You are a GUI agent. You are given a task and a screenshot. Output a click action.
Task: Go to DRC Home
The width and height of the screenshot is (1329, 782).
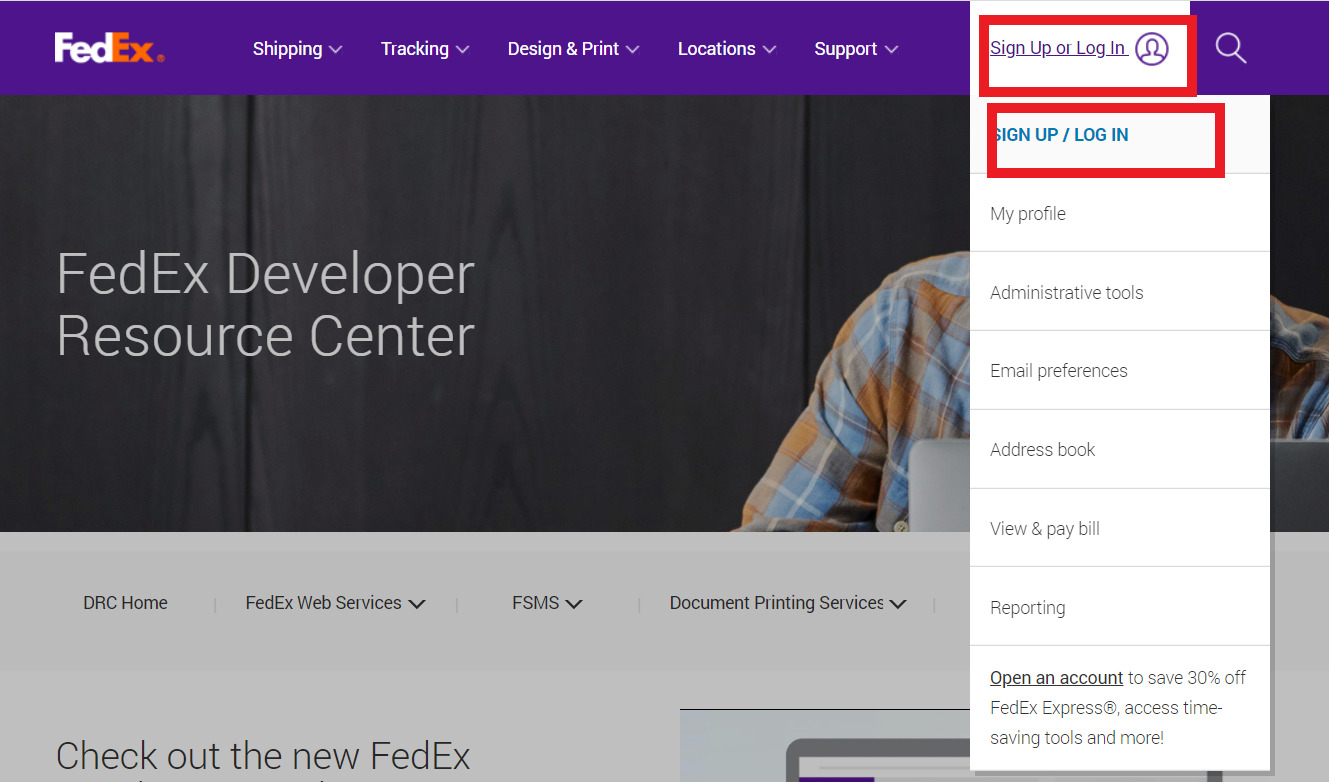tap(125, 603)
